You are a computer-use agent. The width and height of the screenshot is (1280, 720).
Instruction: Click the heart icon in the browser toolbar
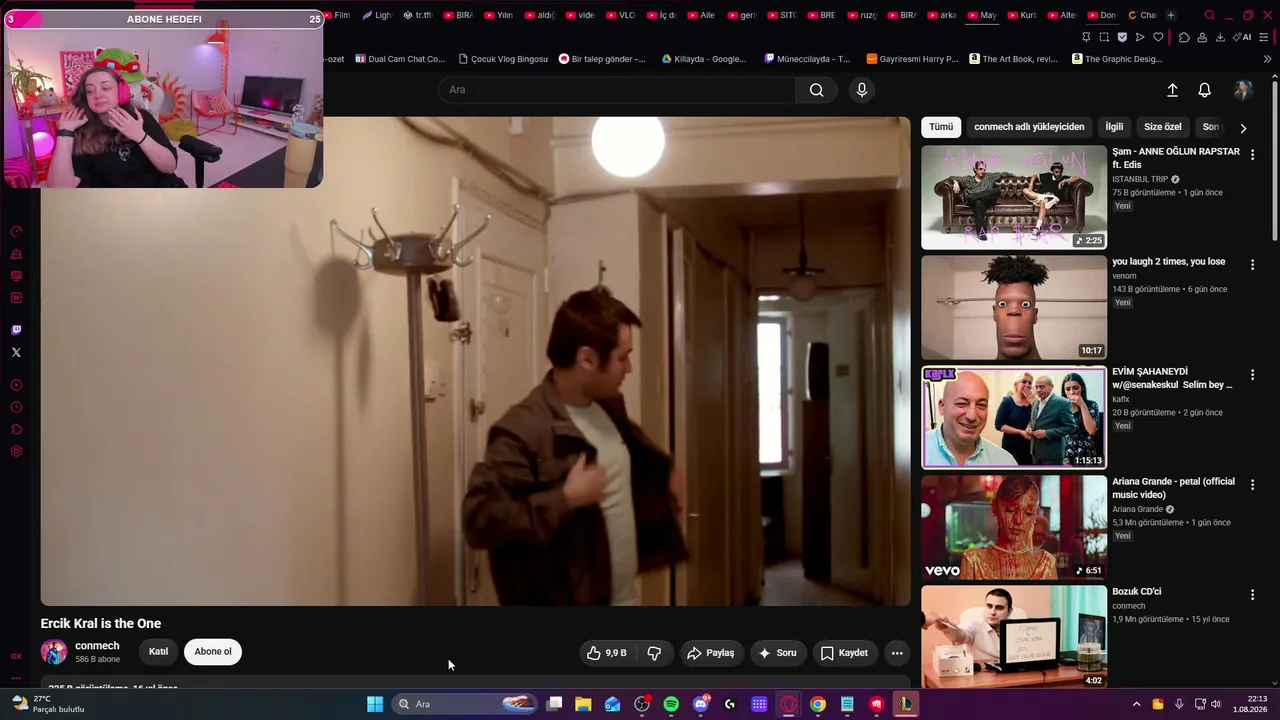[x=1158, y=37]
